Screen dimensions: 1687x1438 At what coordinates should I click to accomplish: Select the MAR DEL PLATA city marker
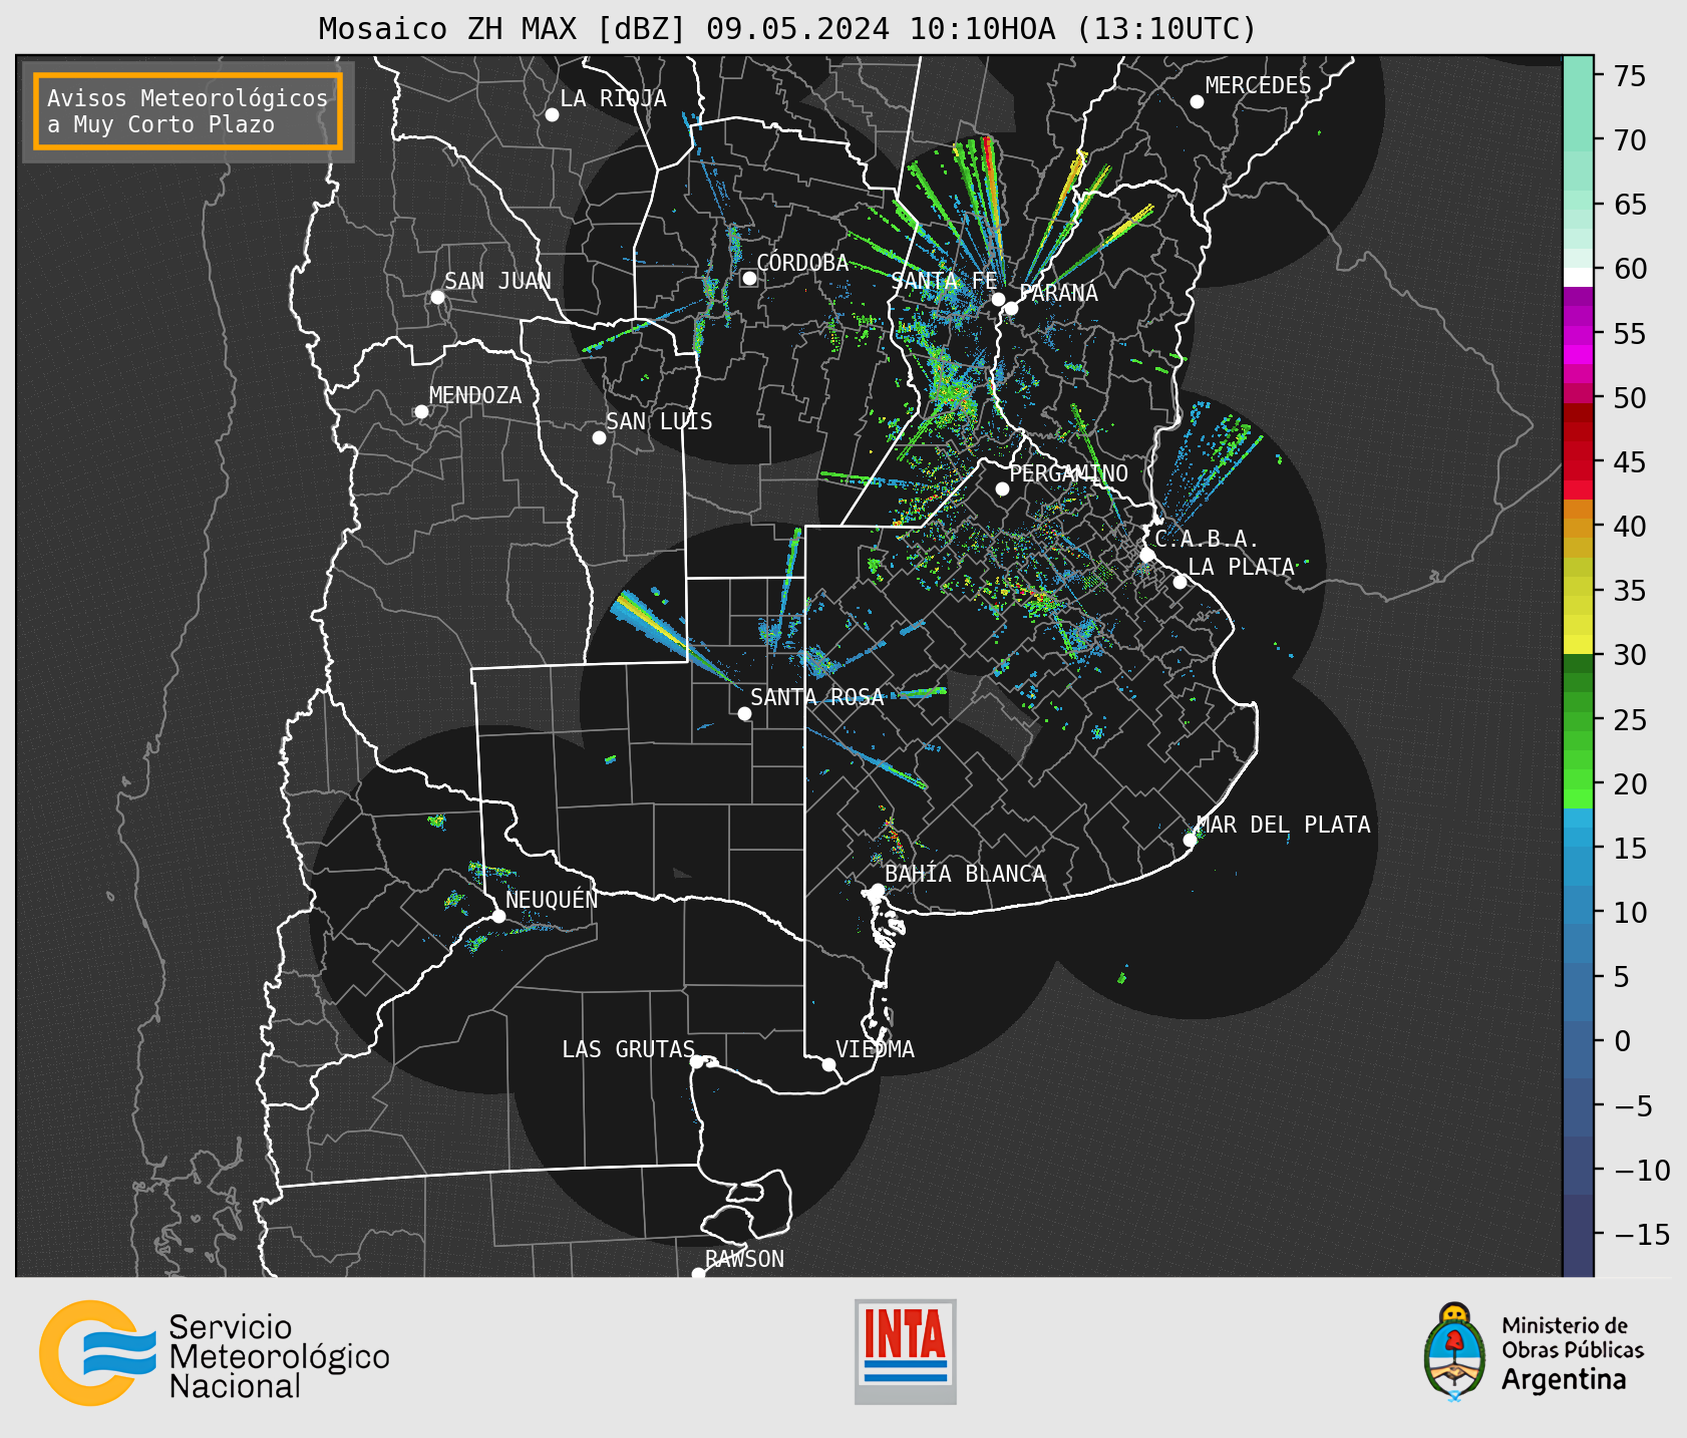(x=1190, y=840)
